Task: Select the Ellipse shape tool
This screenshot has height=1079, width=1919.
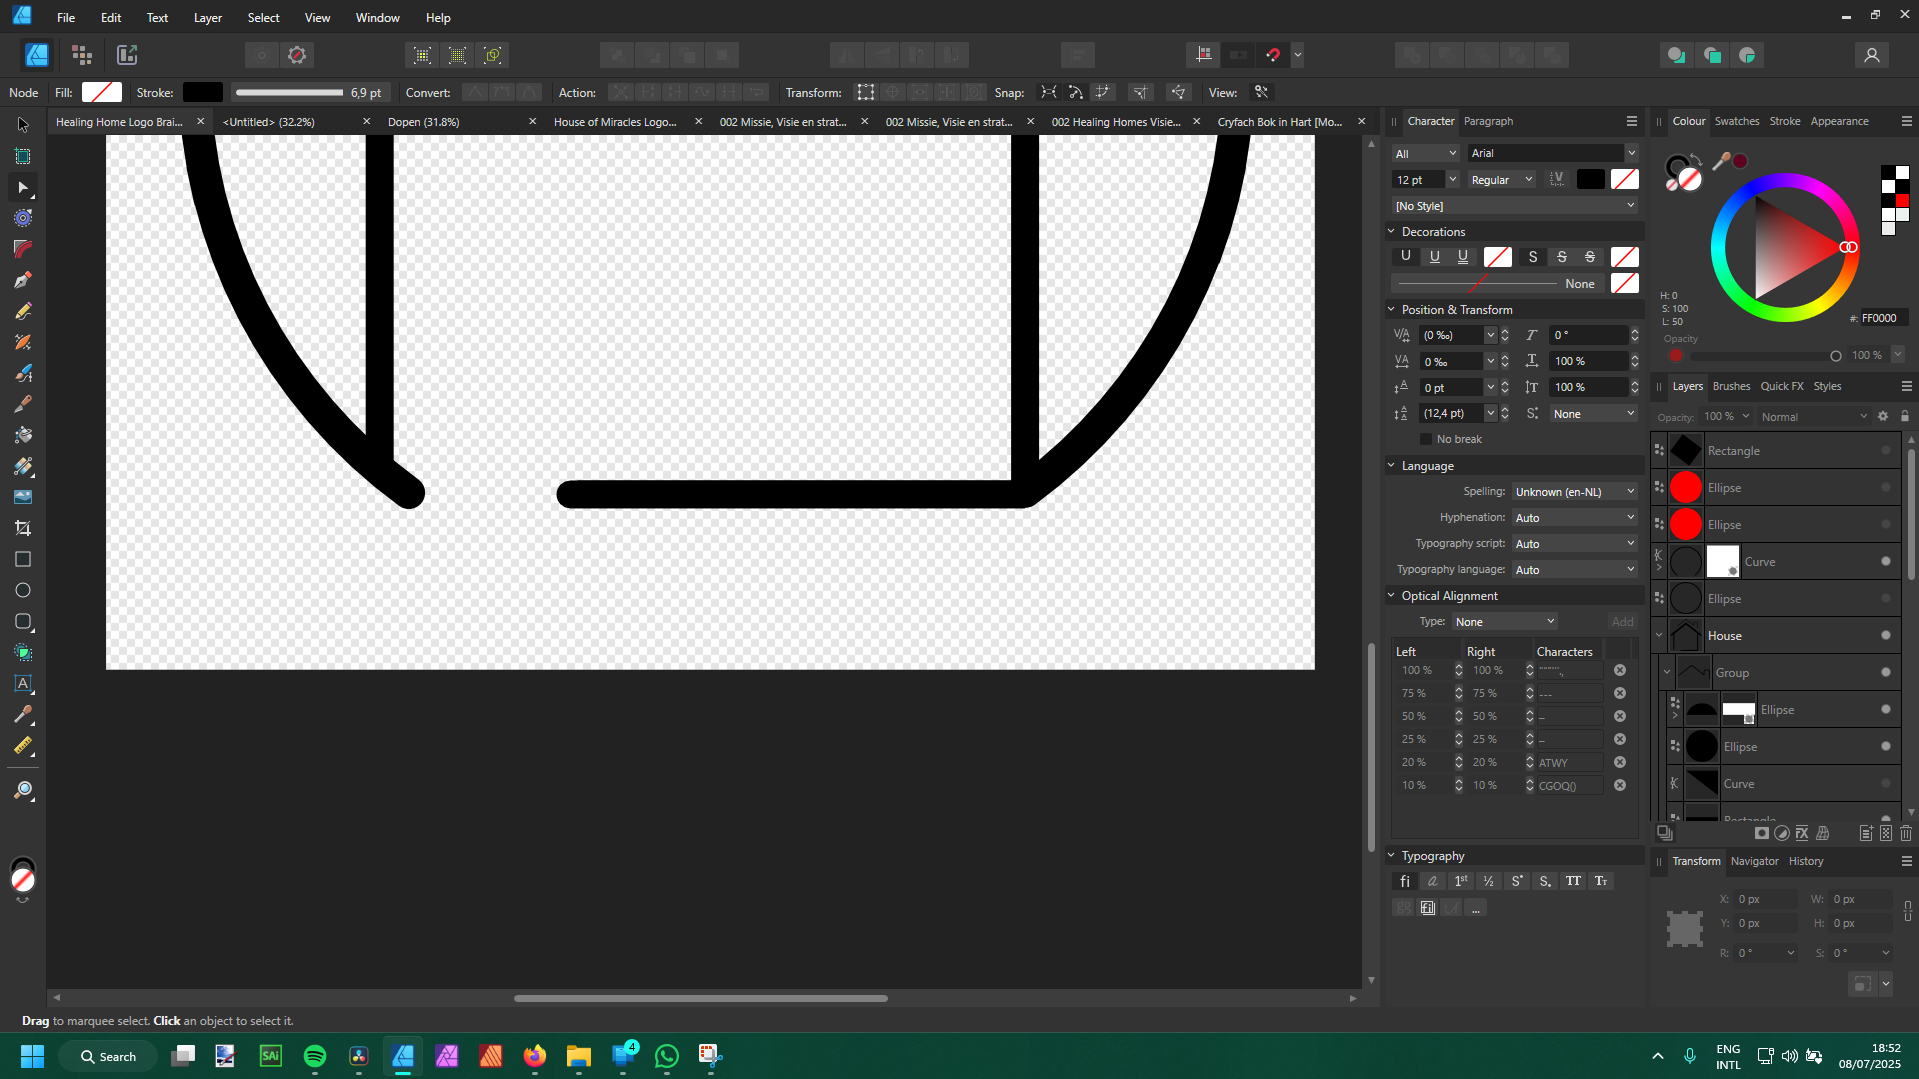Action: coord(23,590)
